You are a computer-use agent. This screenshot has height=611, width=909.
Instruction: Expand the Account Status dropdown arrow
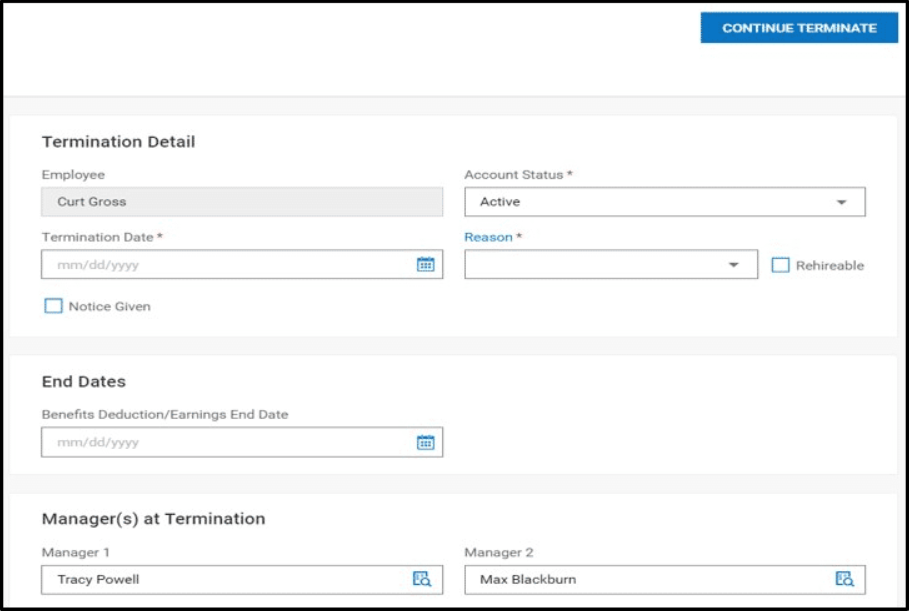click(x=841, y=202)
